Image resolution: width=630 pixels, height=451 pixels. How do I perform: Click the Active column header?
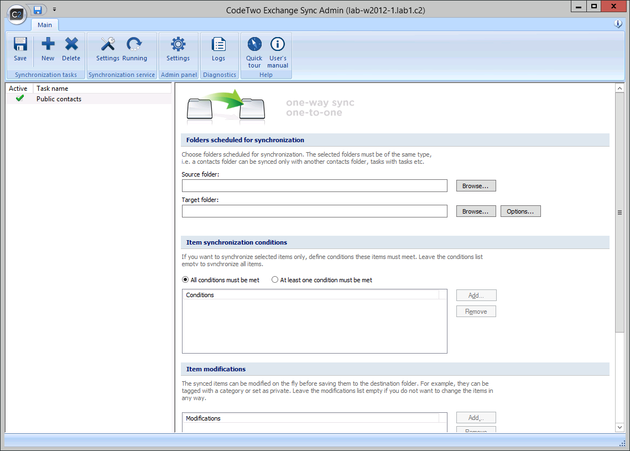pos(18,88)
